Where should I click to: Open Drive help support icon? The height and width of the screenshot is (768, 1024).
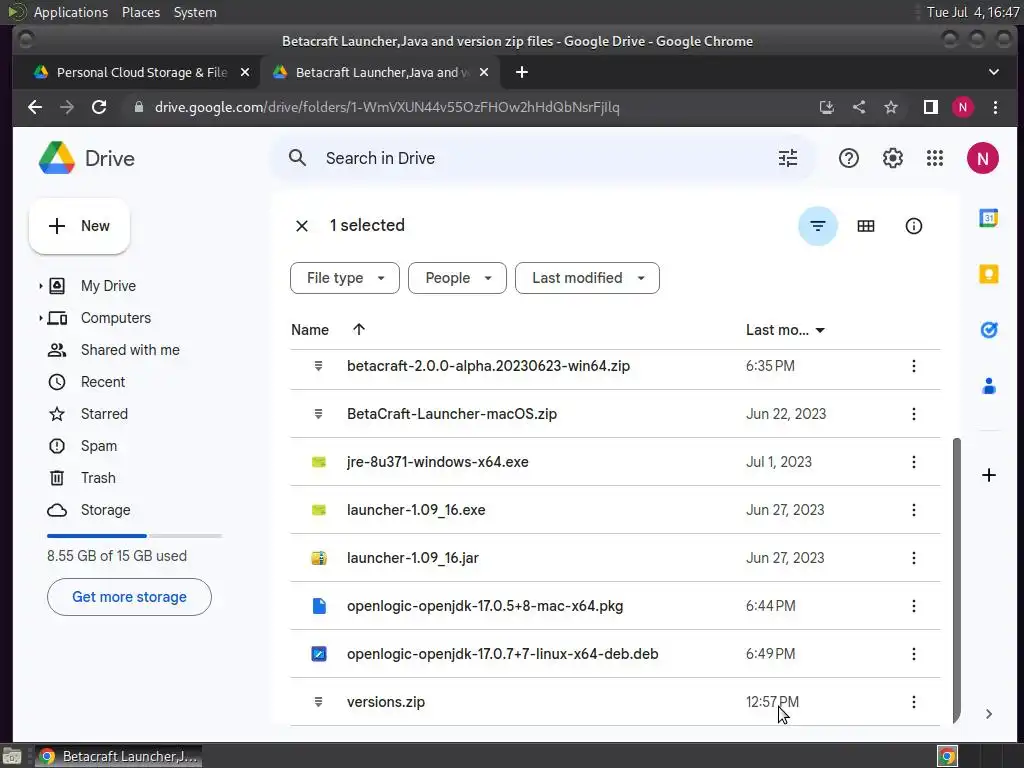[848, 158]
